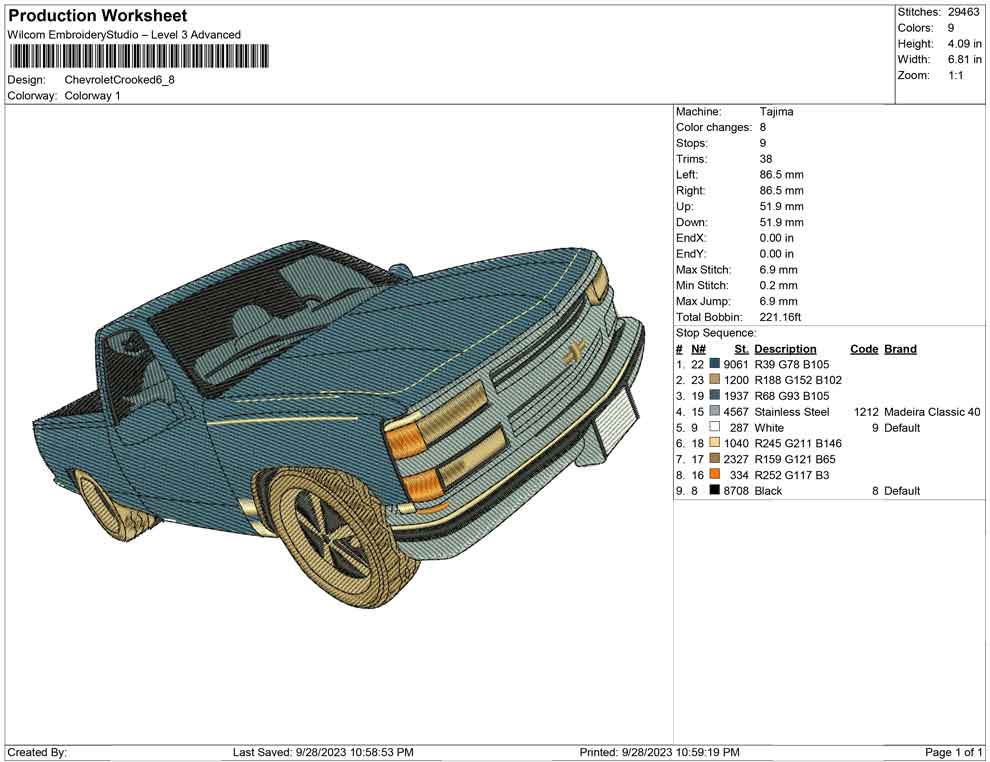Click the Machine value Tajima
Image resolution: width=990 pixels, height=762 pixels.
coord(776,112)
